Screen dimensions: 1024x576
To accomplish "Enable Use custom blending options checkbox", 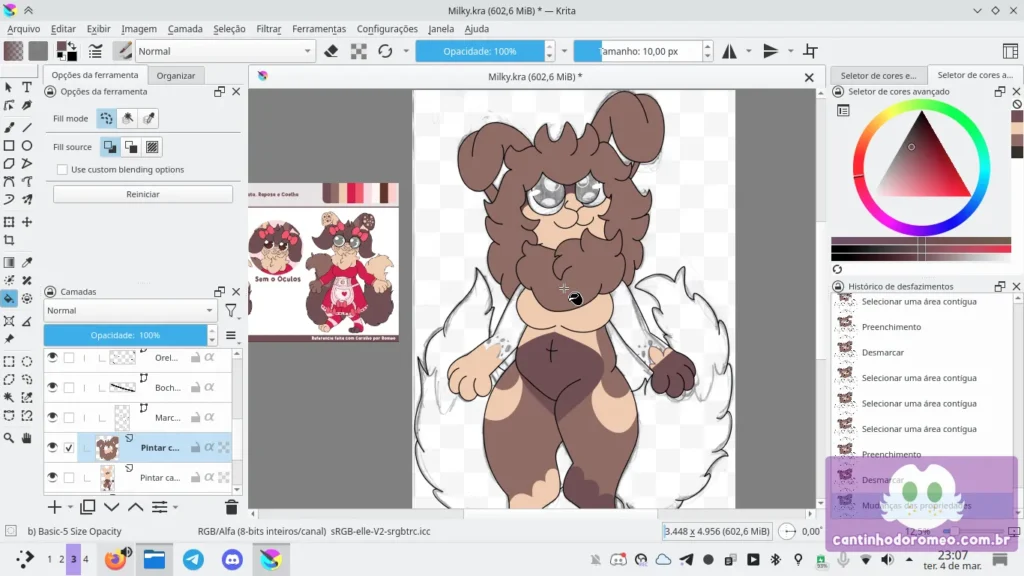I will click(62, 170).
